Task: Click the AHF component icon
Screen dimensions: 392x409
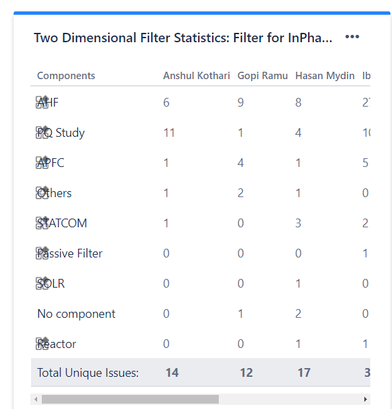Action: coord(42,102)
